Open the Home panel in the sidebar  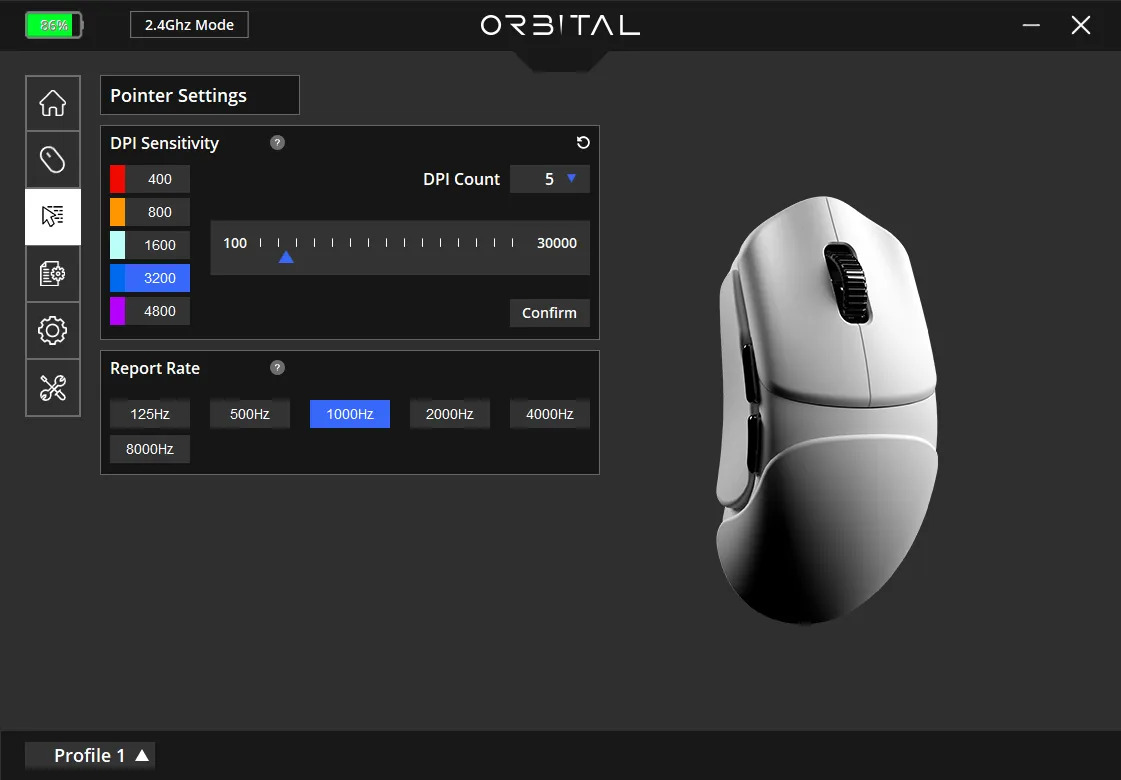(x=52, y=103)
